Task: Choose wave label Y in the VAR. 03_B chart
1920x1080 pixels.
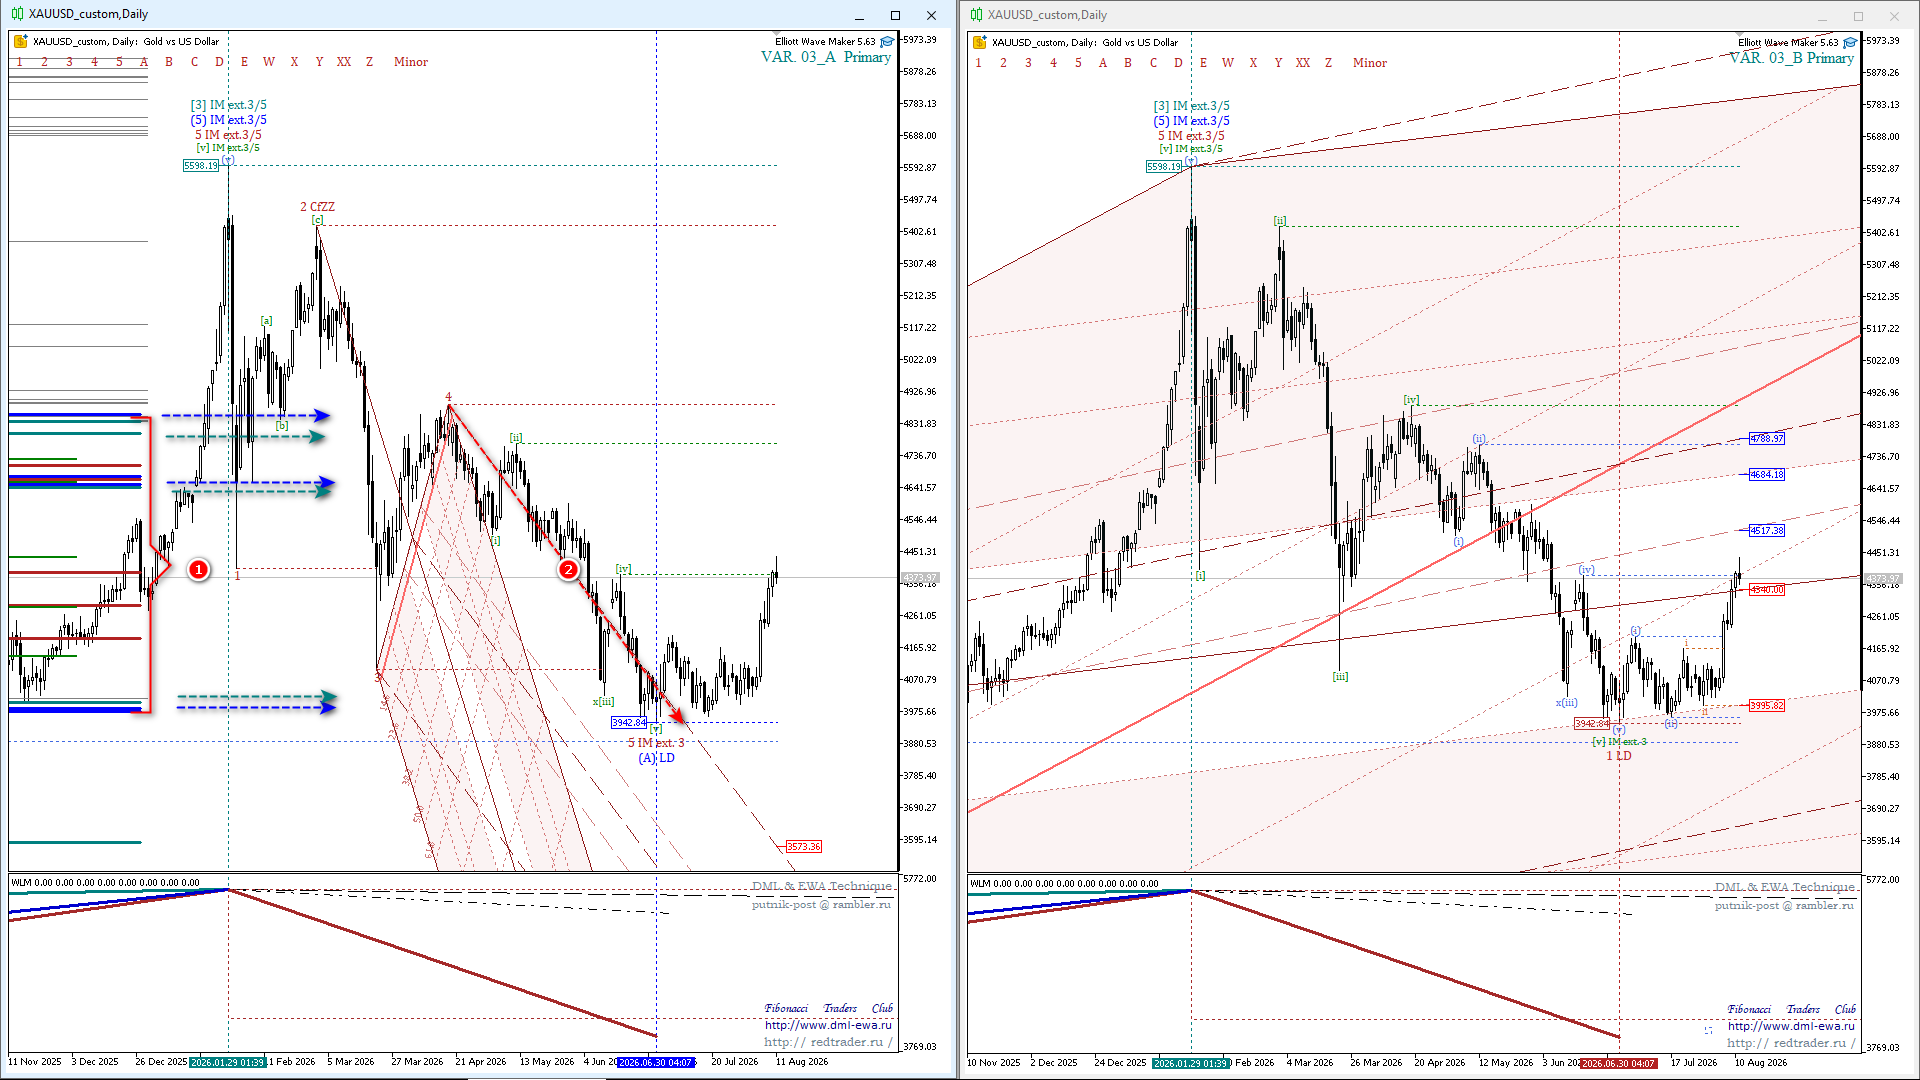Action: point(1278,63)
